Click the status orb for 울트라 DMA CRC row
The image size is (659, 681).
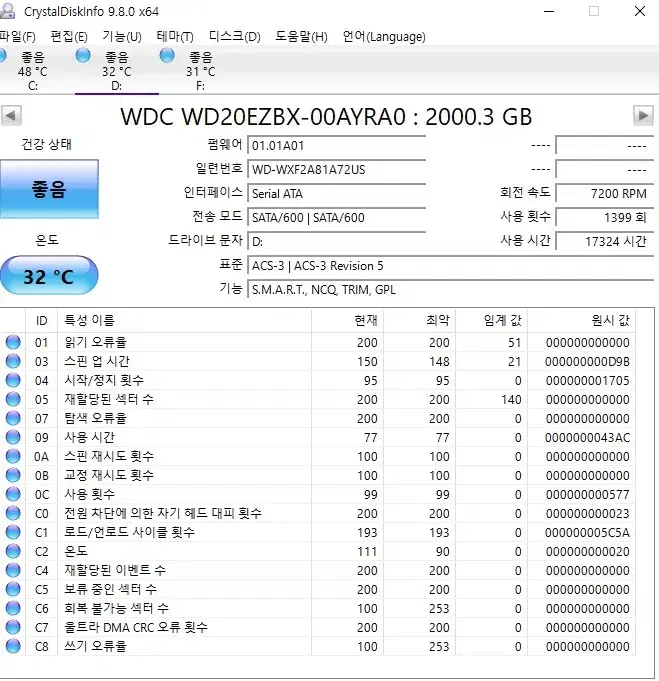[13, 628]
